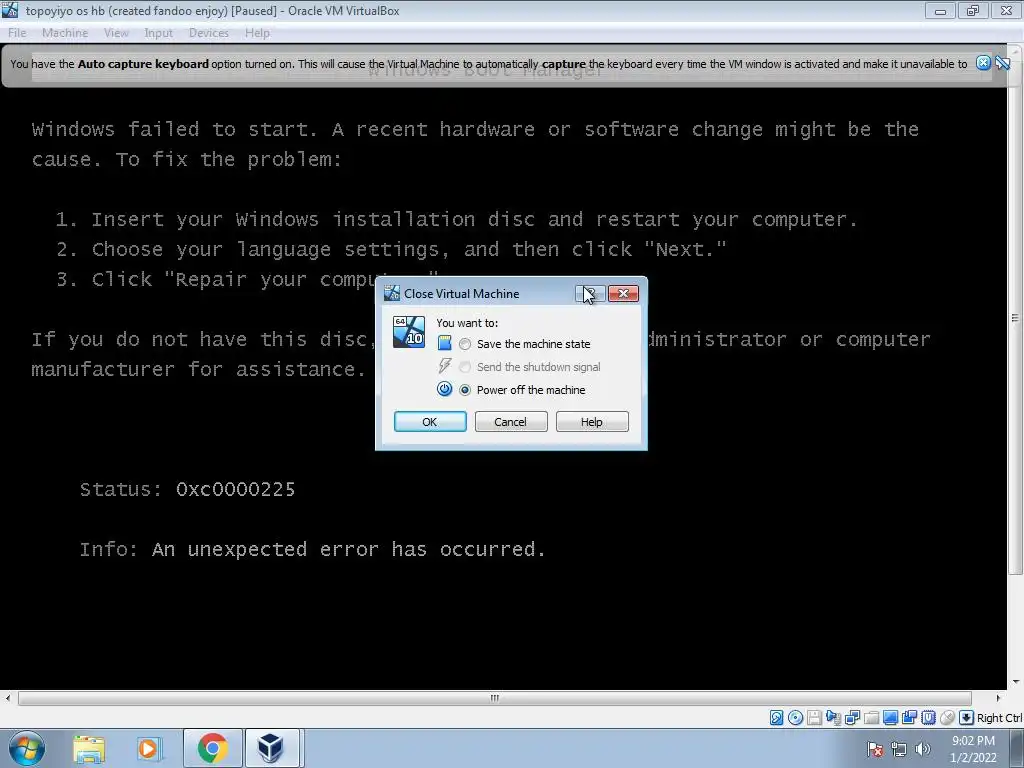The height and width of the screenshot is (768, 1024).
Task: Click the mouse integration status icon
Action: (947, 718)
